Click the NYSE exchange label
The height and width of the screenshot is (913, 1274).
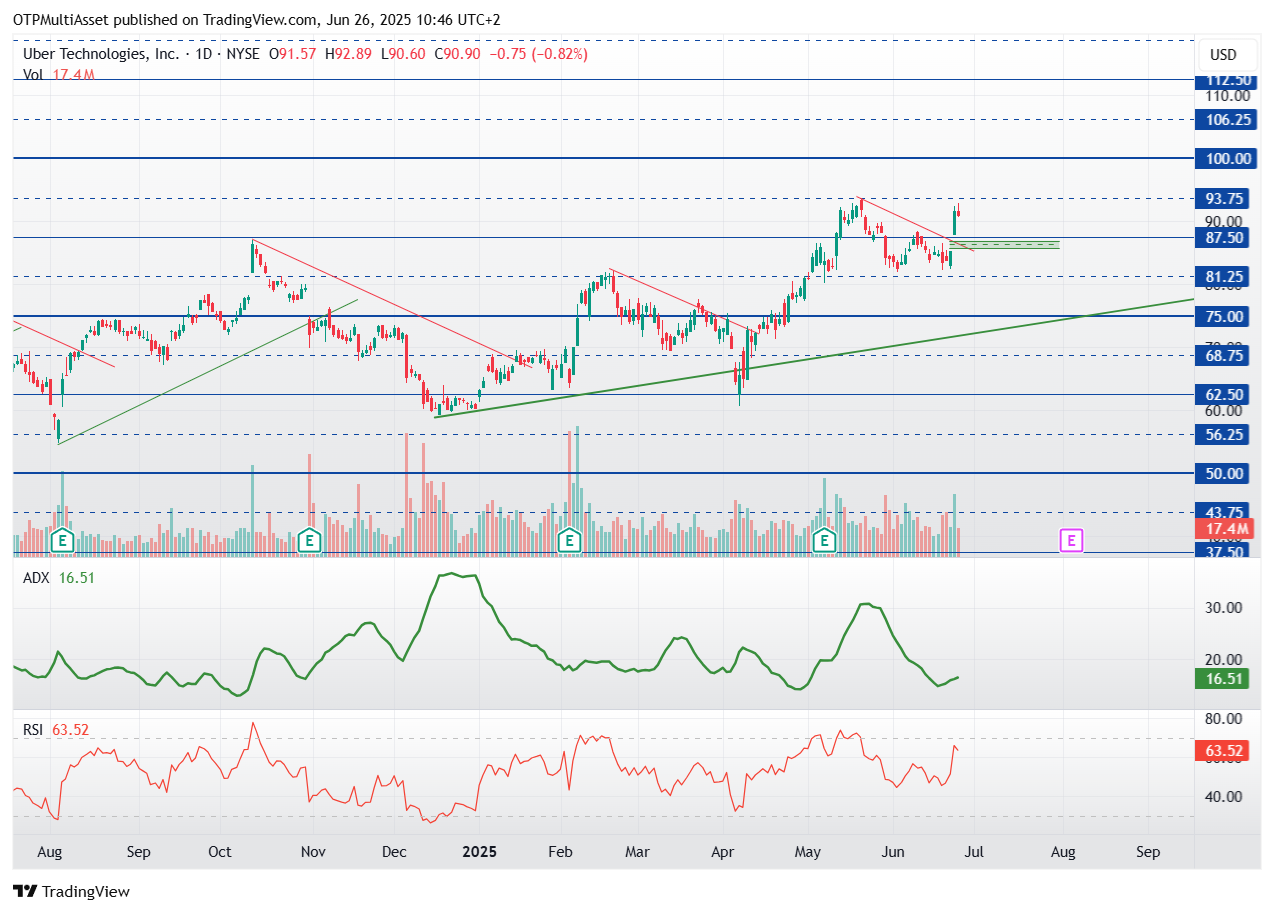click(243, 54)
